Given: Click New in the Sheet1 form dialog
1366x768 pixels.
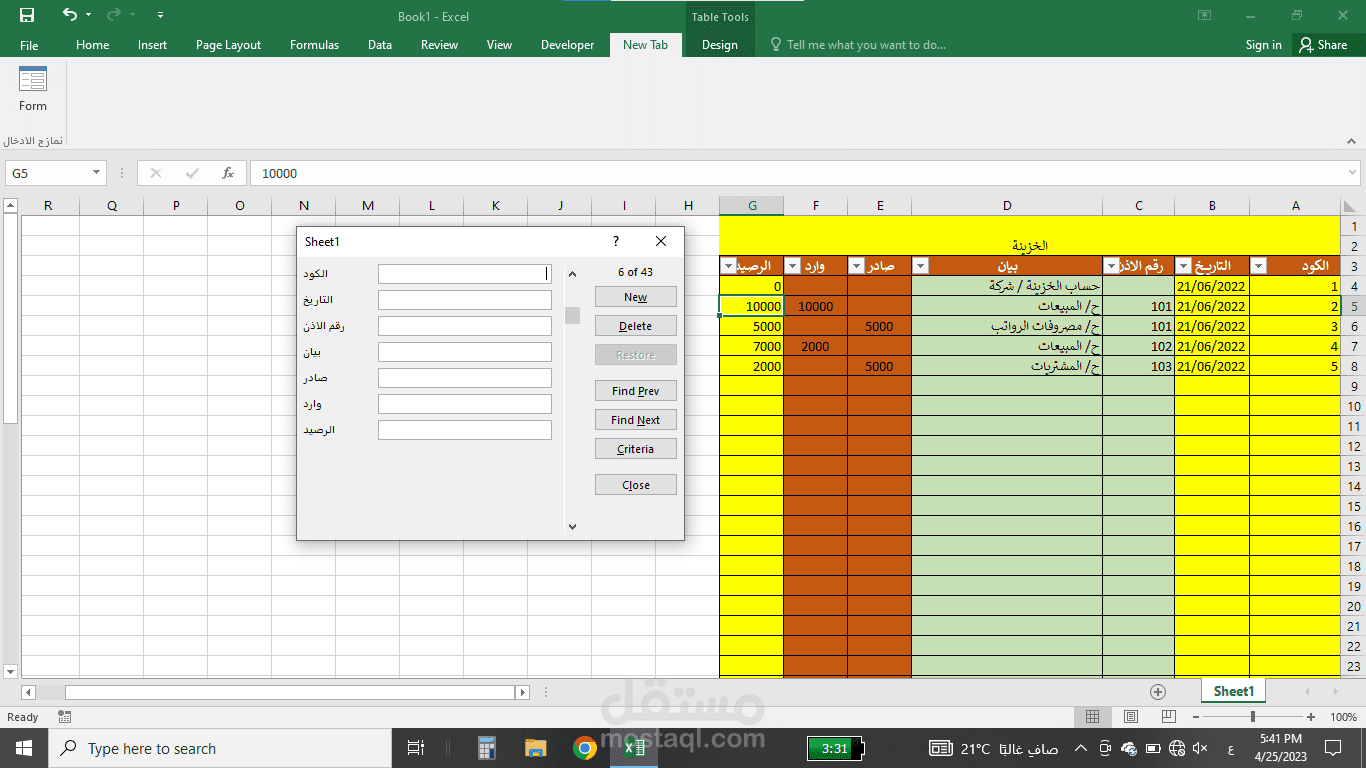Looking at the screenshot, I should pos(636,297).
